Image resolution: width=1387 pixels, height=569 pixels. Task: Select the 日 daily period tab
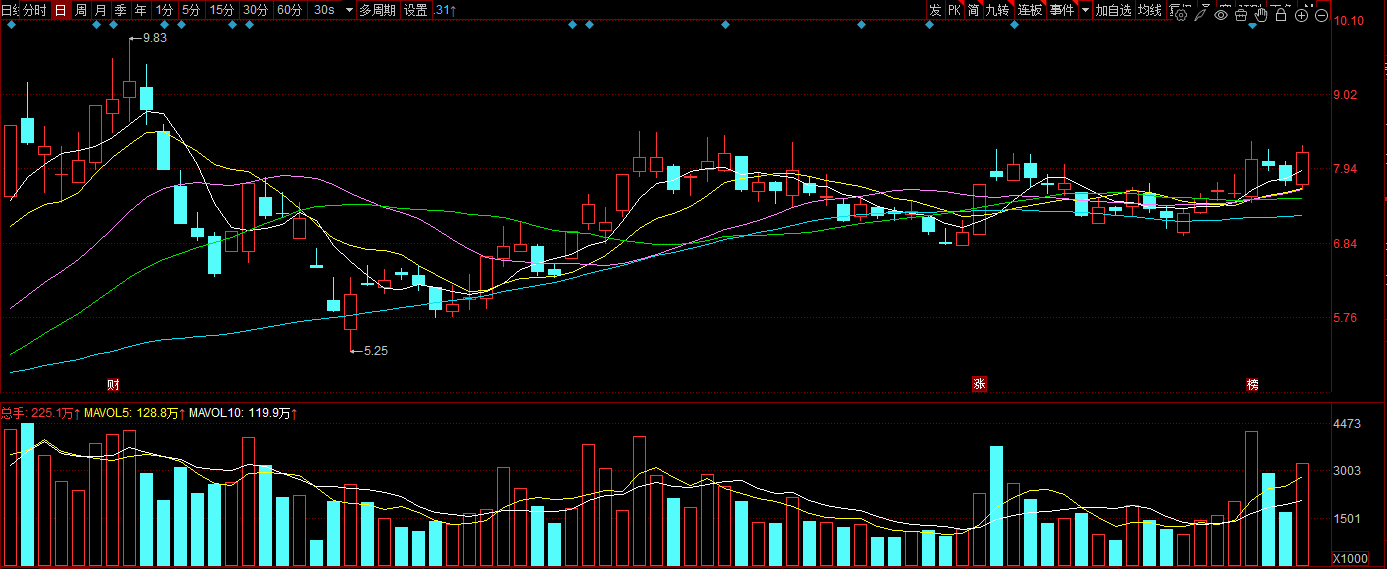(60, 10)
